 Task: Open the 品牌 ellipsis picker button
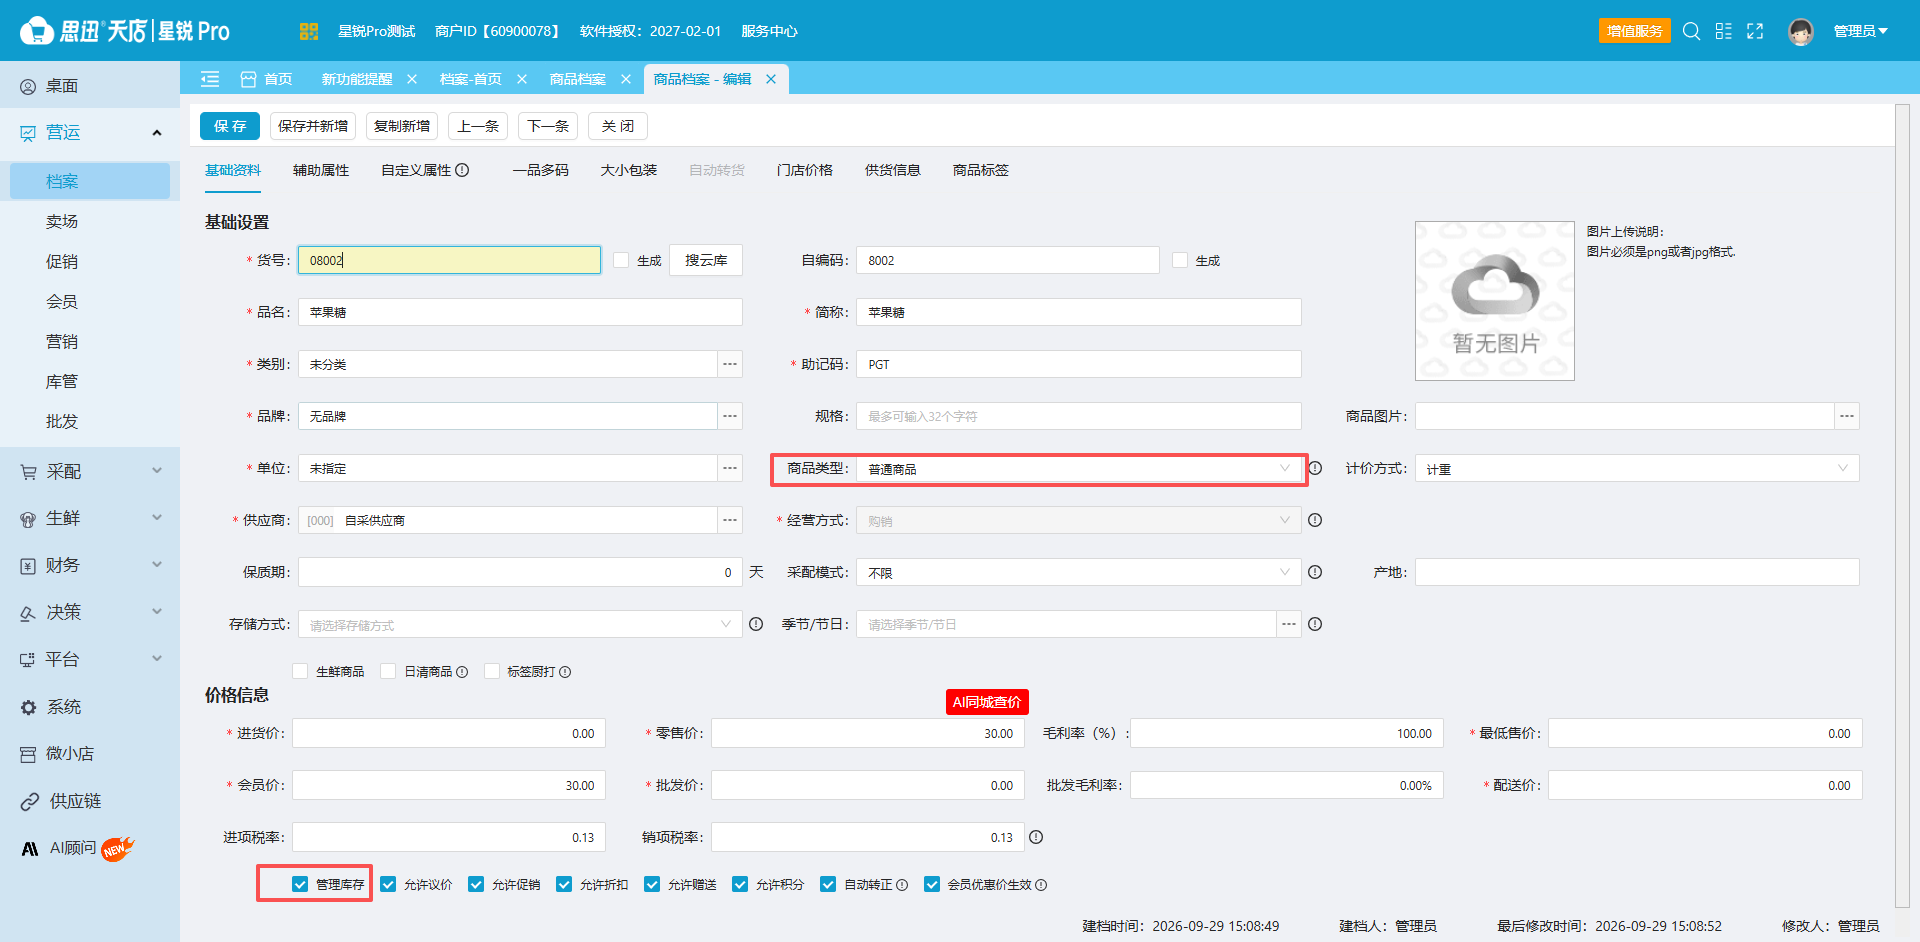730,416
